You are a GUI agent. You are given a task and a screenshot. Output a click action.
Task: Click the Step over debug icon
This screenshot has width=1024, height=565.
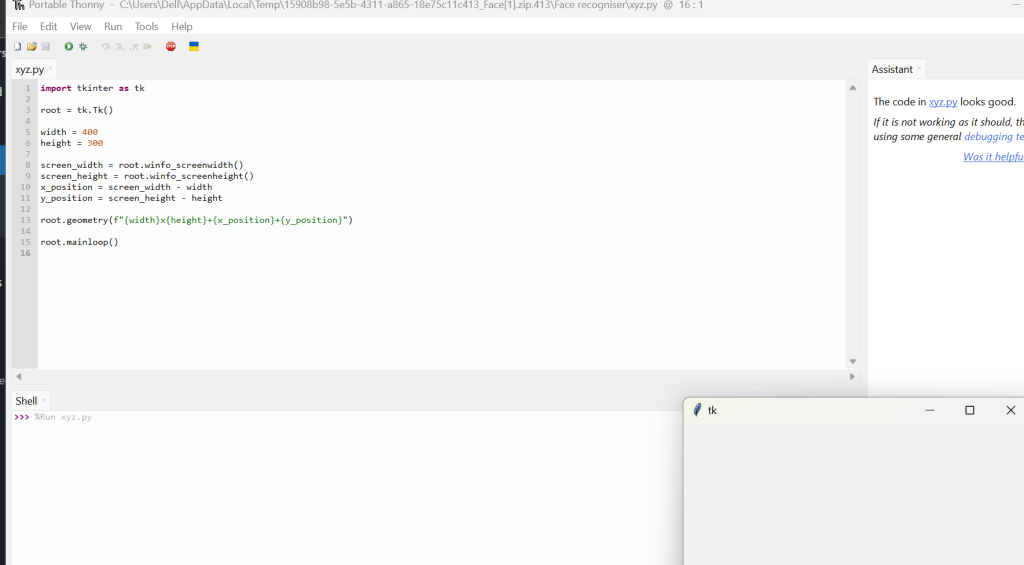106,47
